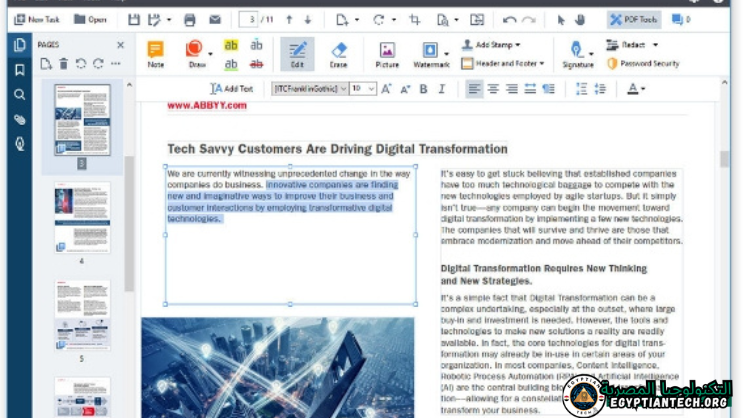Toggle the PDF Tools panel button
The height and width of the screenshot is (418, 743).
pos(634,19)
